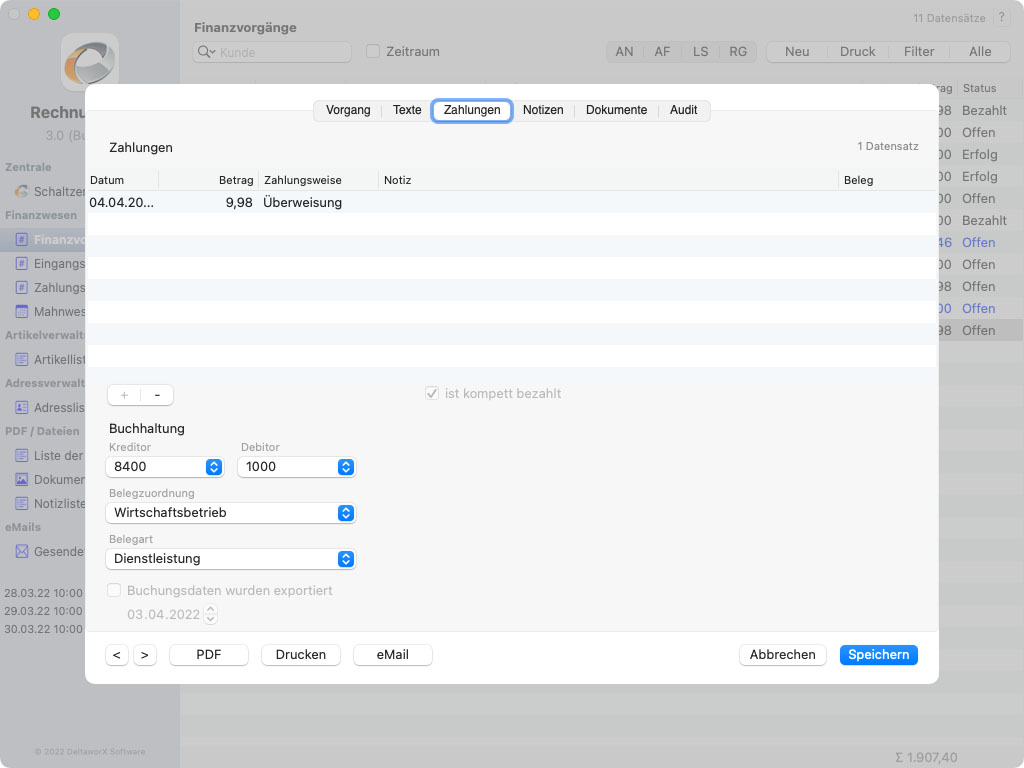Click the Schaltzentrale icon in sidebar
The image size is (1024, 768).
coord(22,192)
